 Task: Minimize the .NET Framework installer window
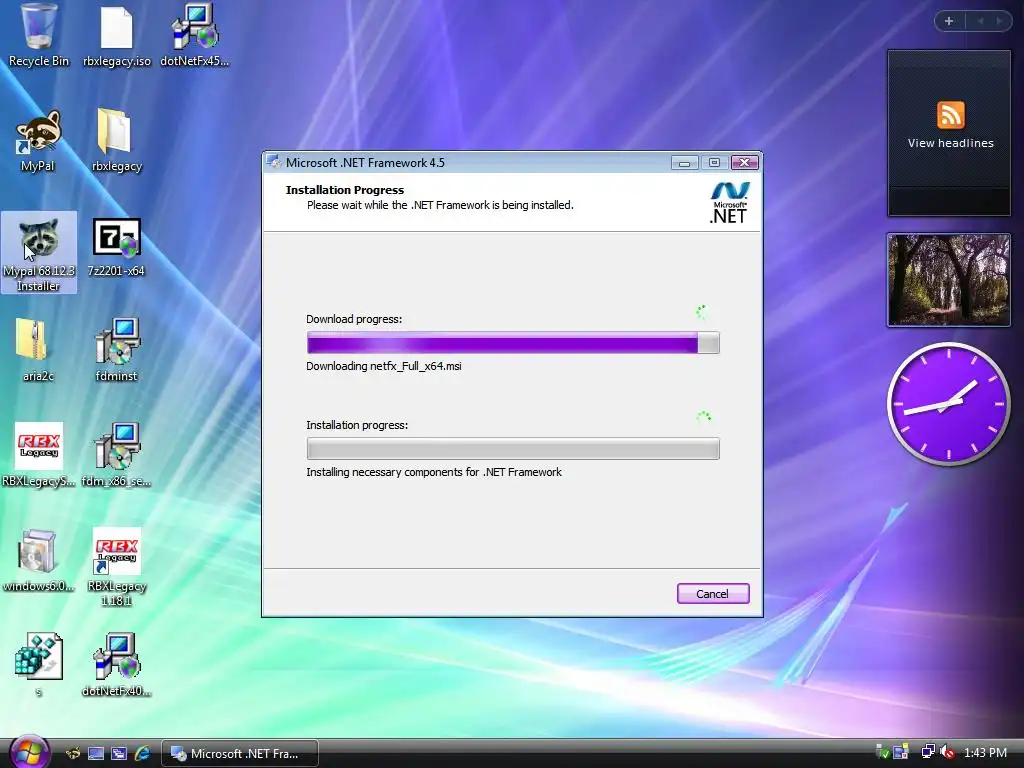click(x=684, y=163)
